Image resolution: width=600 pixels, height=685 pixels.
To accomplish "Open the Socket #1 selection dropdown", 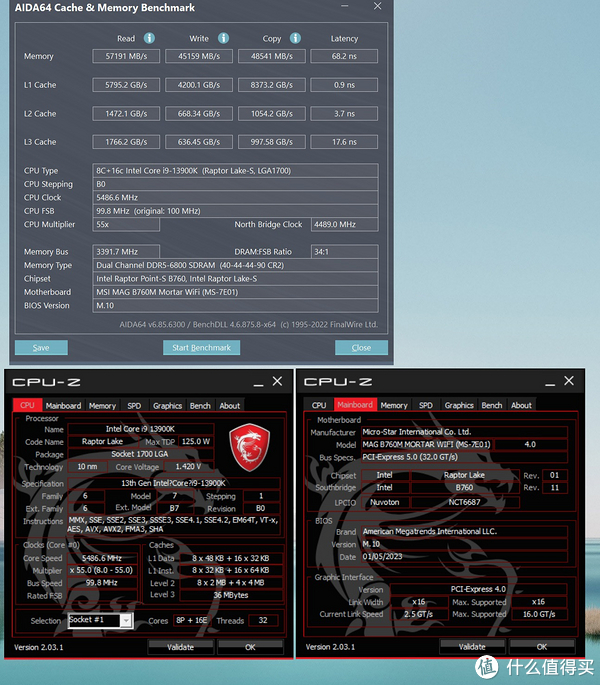I will coord(125,620).
